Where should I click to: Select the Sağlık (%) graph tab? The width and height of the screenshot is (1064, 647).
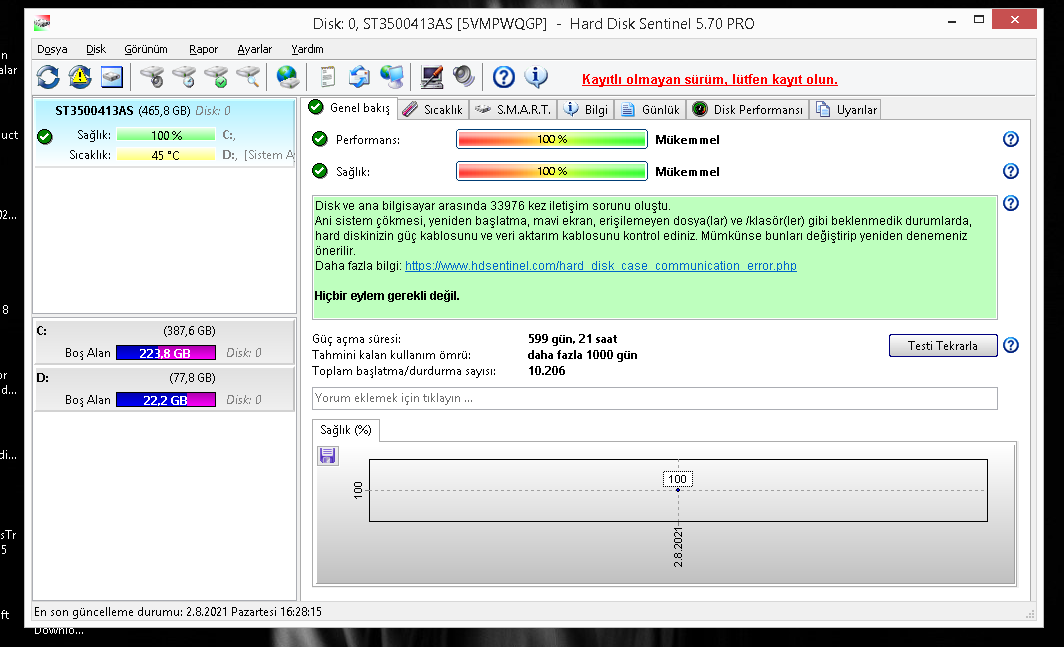[346, 430]
